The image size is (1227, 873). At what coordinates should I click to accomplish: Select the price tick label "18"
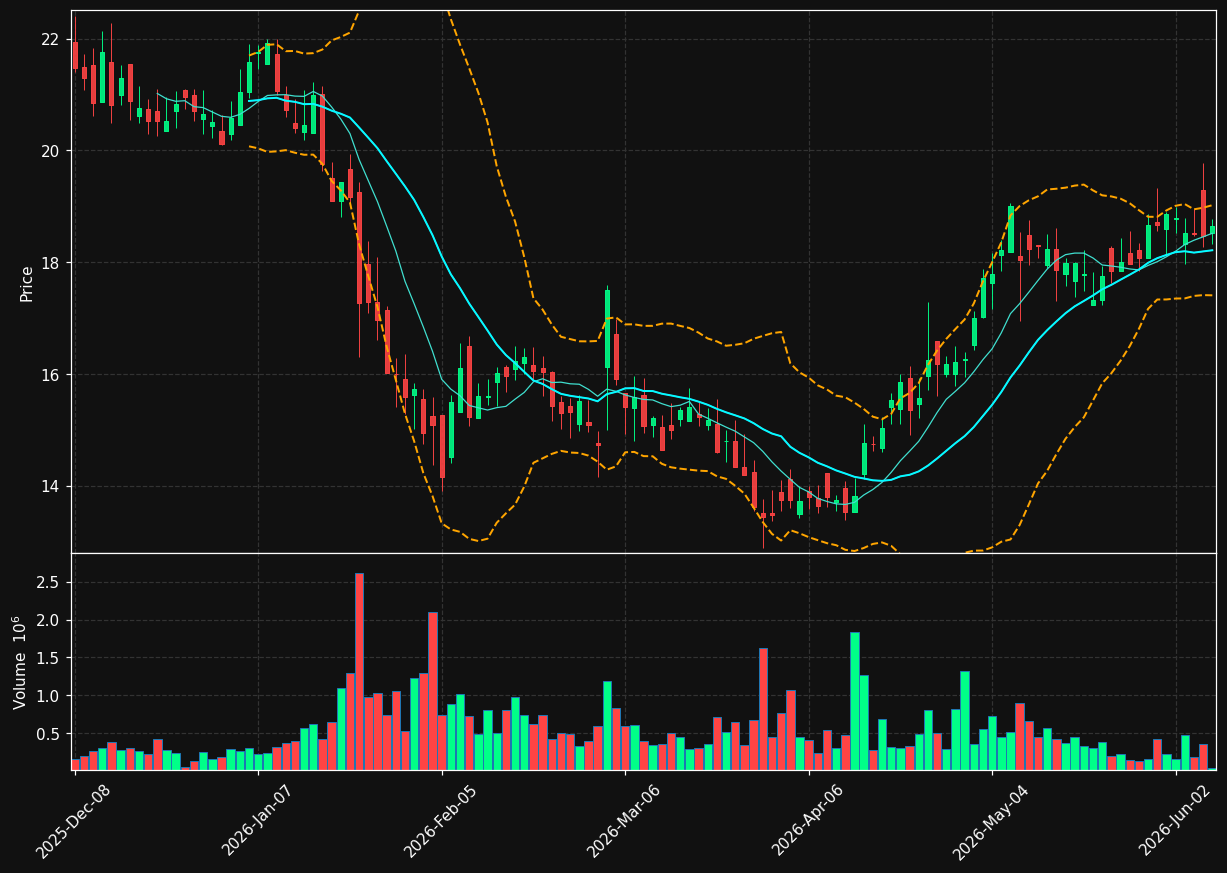click(50, 263)
